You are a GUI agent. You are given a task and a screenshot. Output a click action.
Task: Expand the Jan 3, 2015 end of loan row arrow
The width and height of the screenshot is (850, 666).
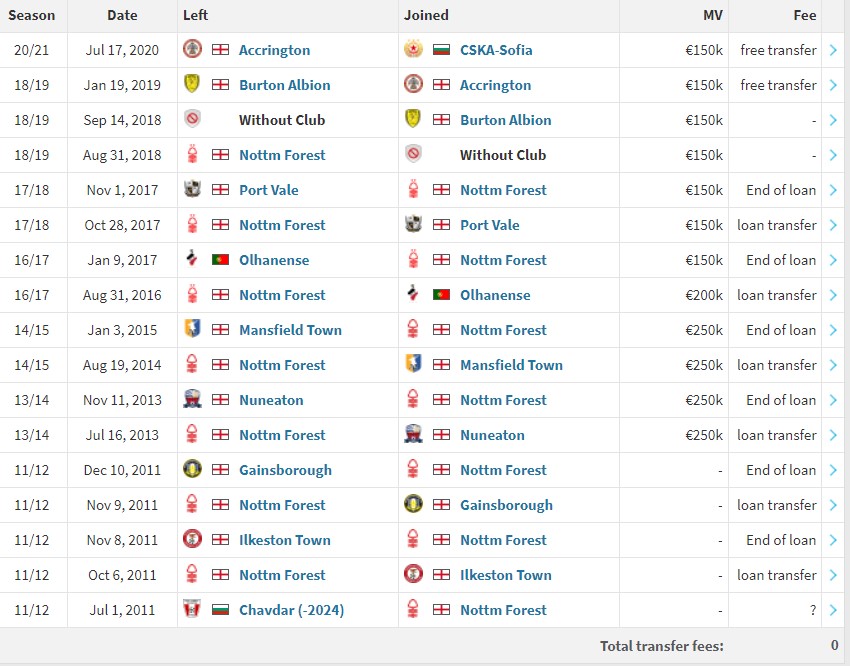(833, 330)
